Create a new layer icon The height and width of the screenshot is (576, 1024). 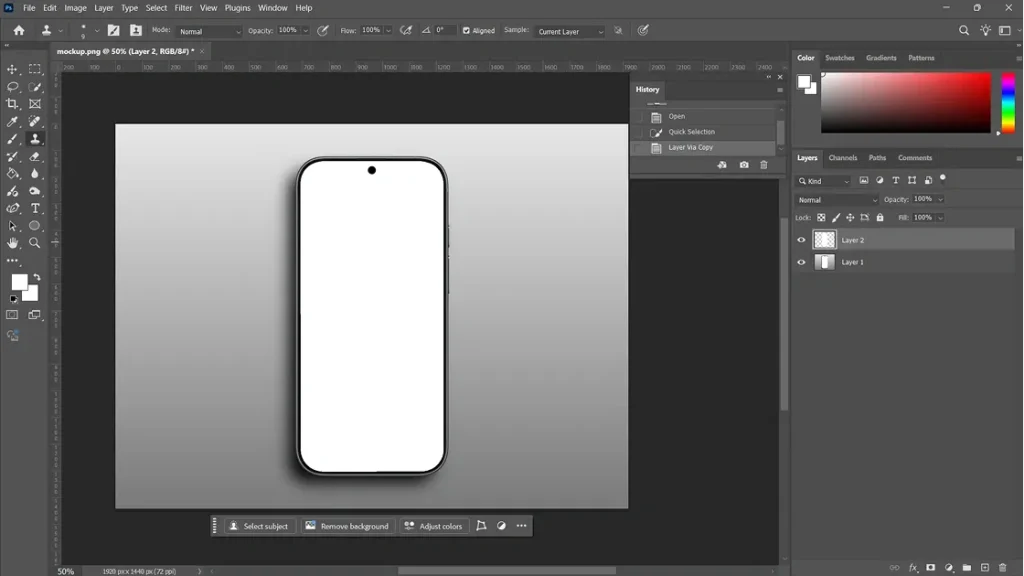coord(985,568)
